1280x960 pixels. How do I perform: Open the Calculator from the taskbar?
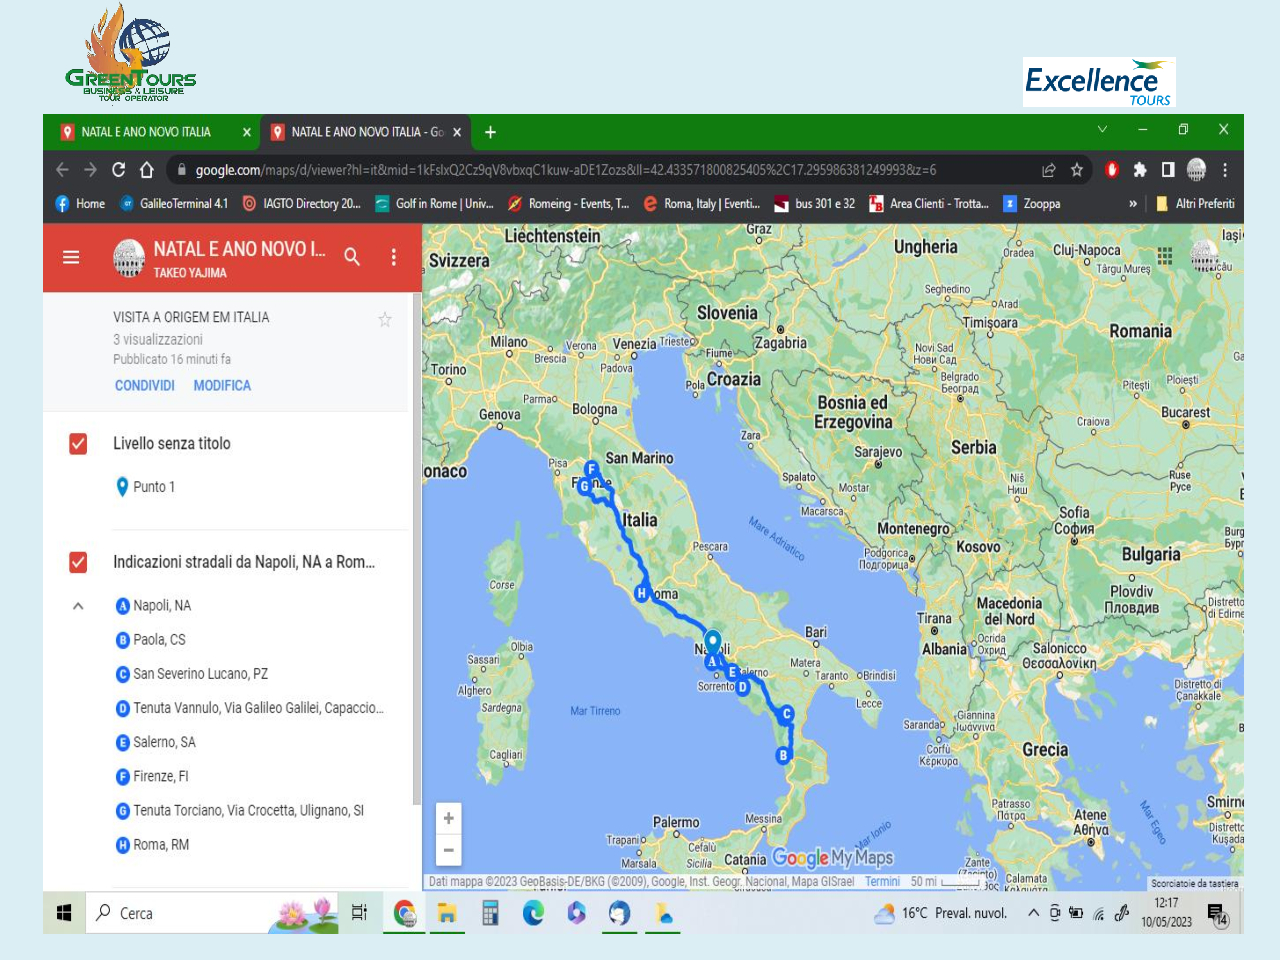click(x=490, y=913)
